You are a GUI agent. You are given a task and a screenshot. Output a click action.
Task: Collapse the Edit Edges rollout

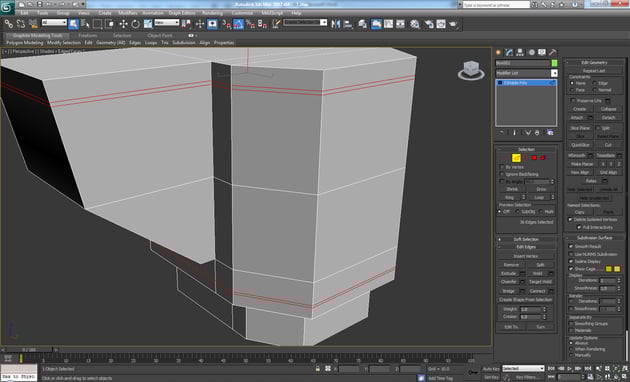coord(526,247)
